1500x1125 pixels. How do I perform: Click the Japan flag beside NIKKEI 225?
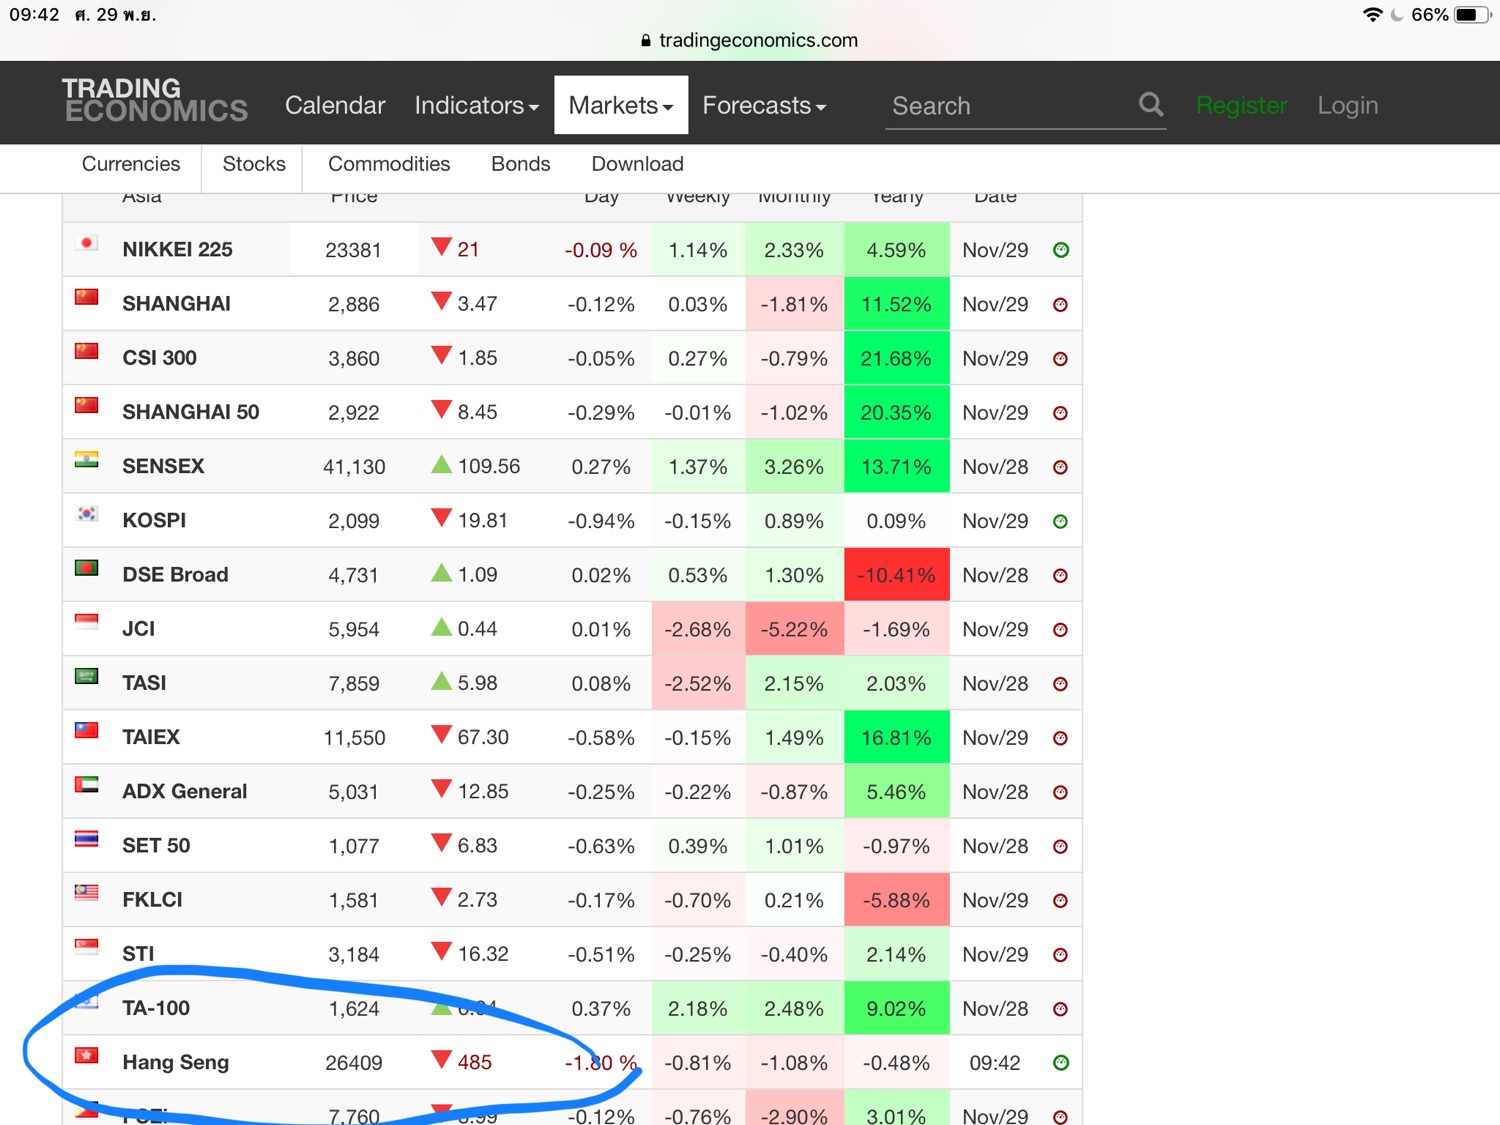click(87, 242)
